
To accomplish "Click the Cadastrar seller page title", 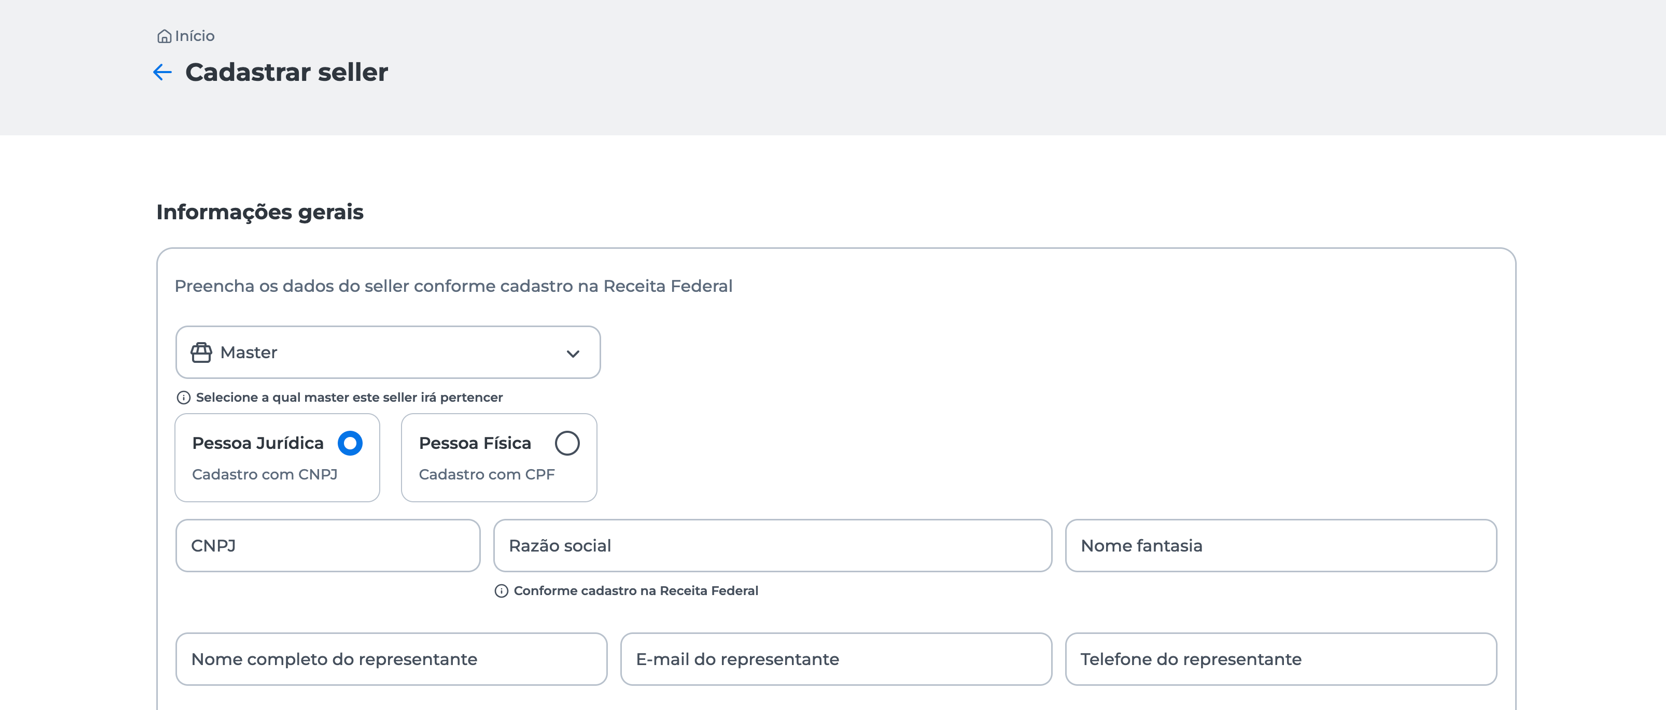I will pyautogui.click(x=286, y=72).
